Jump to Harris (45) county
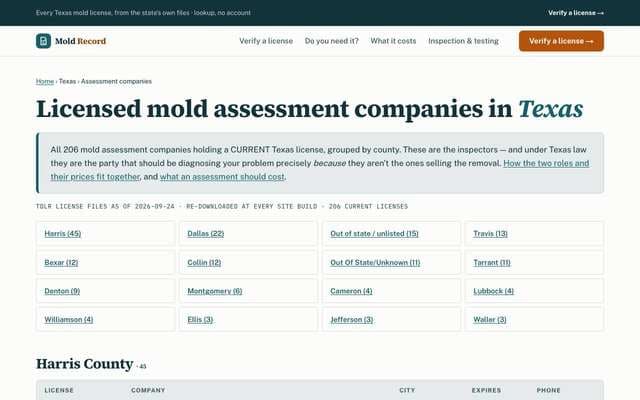This screenshot has width=640, height=400. 62,233
